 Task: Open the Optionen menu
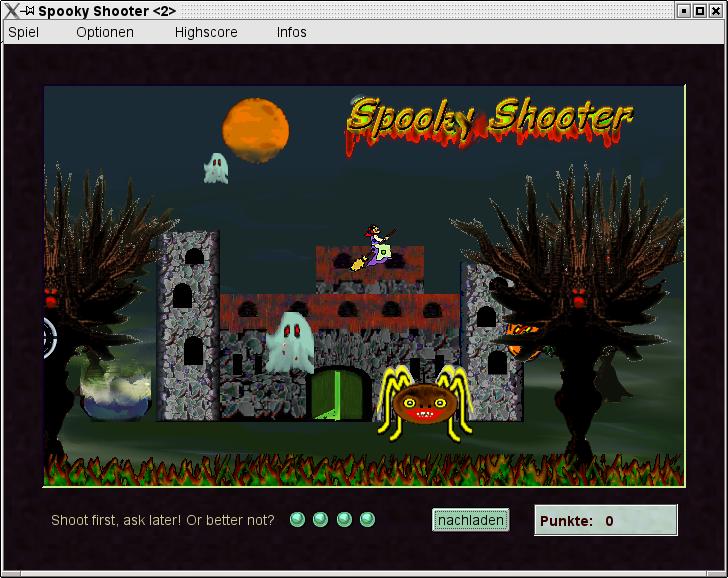[x=105, y=32]
